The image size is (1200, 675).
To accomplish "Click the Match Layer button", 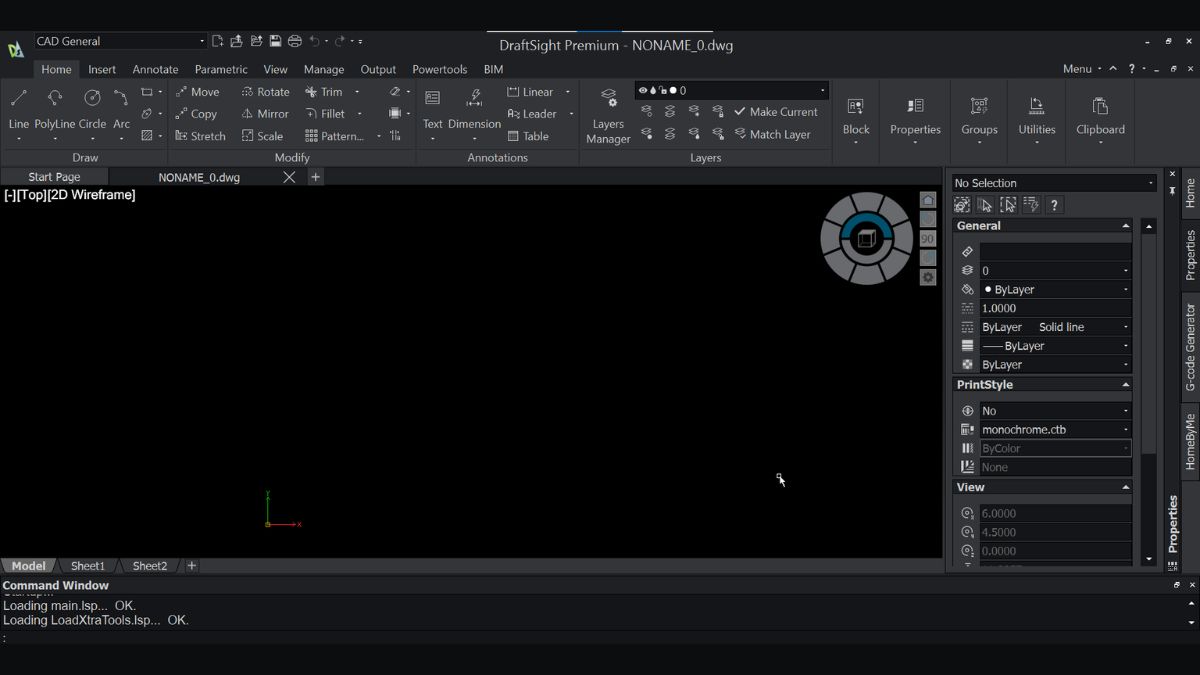I will [772, 134].
